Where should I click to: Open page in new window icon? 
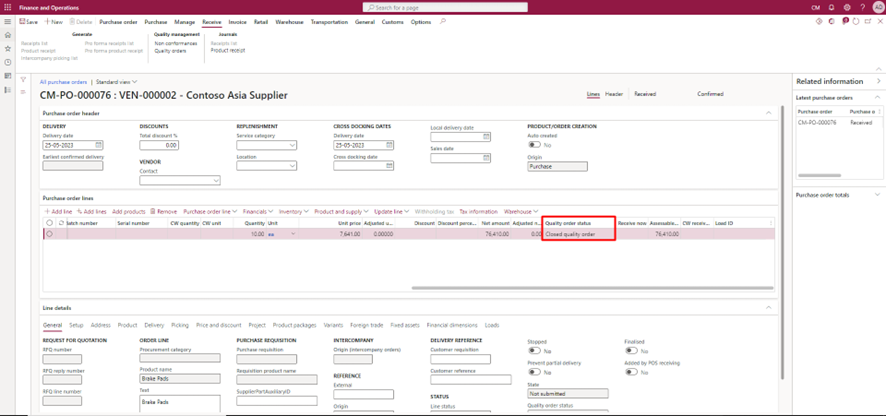(x=867, y=21)
